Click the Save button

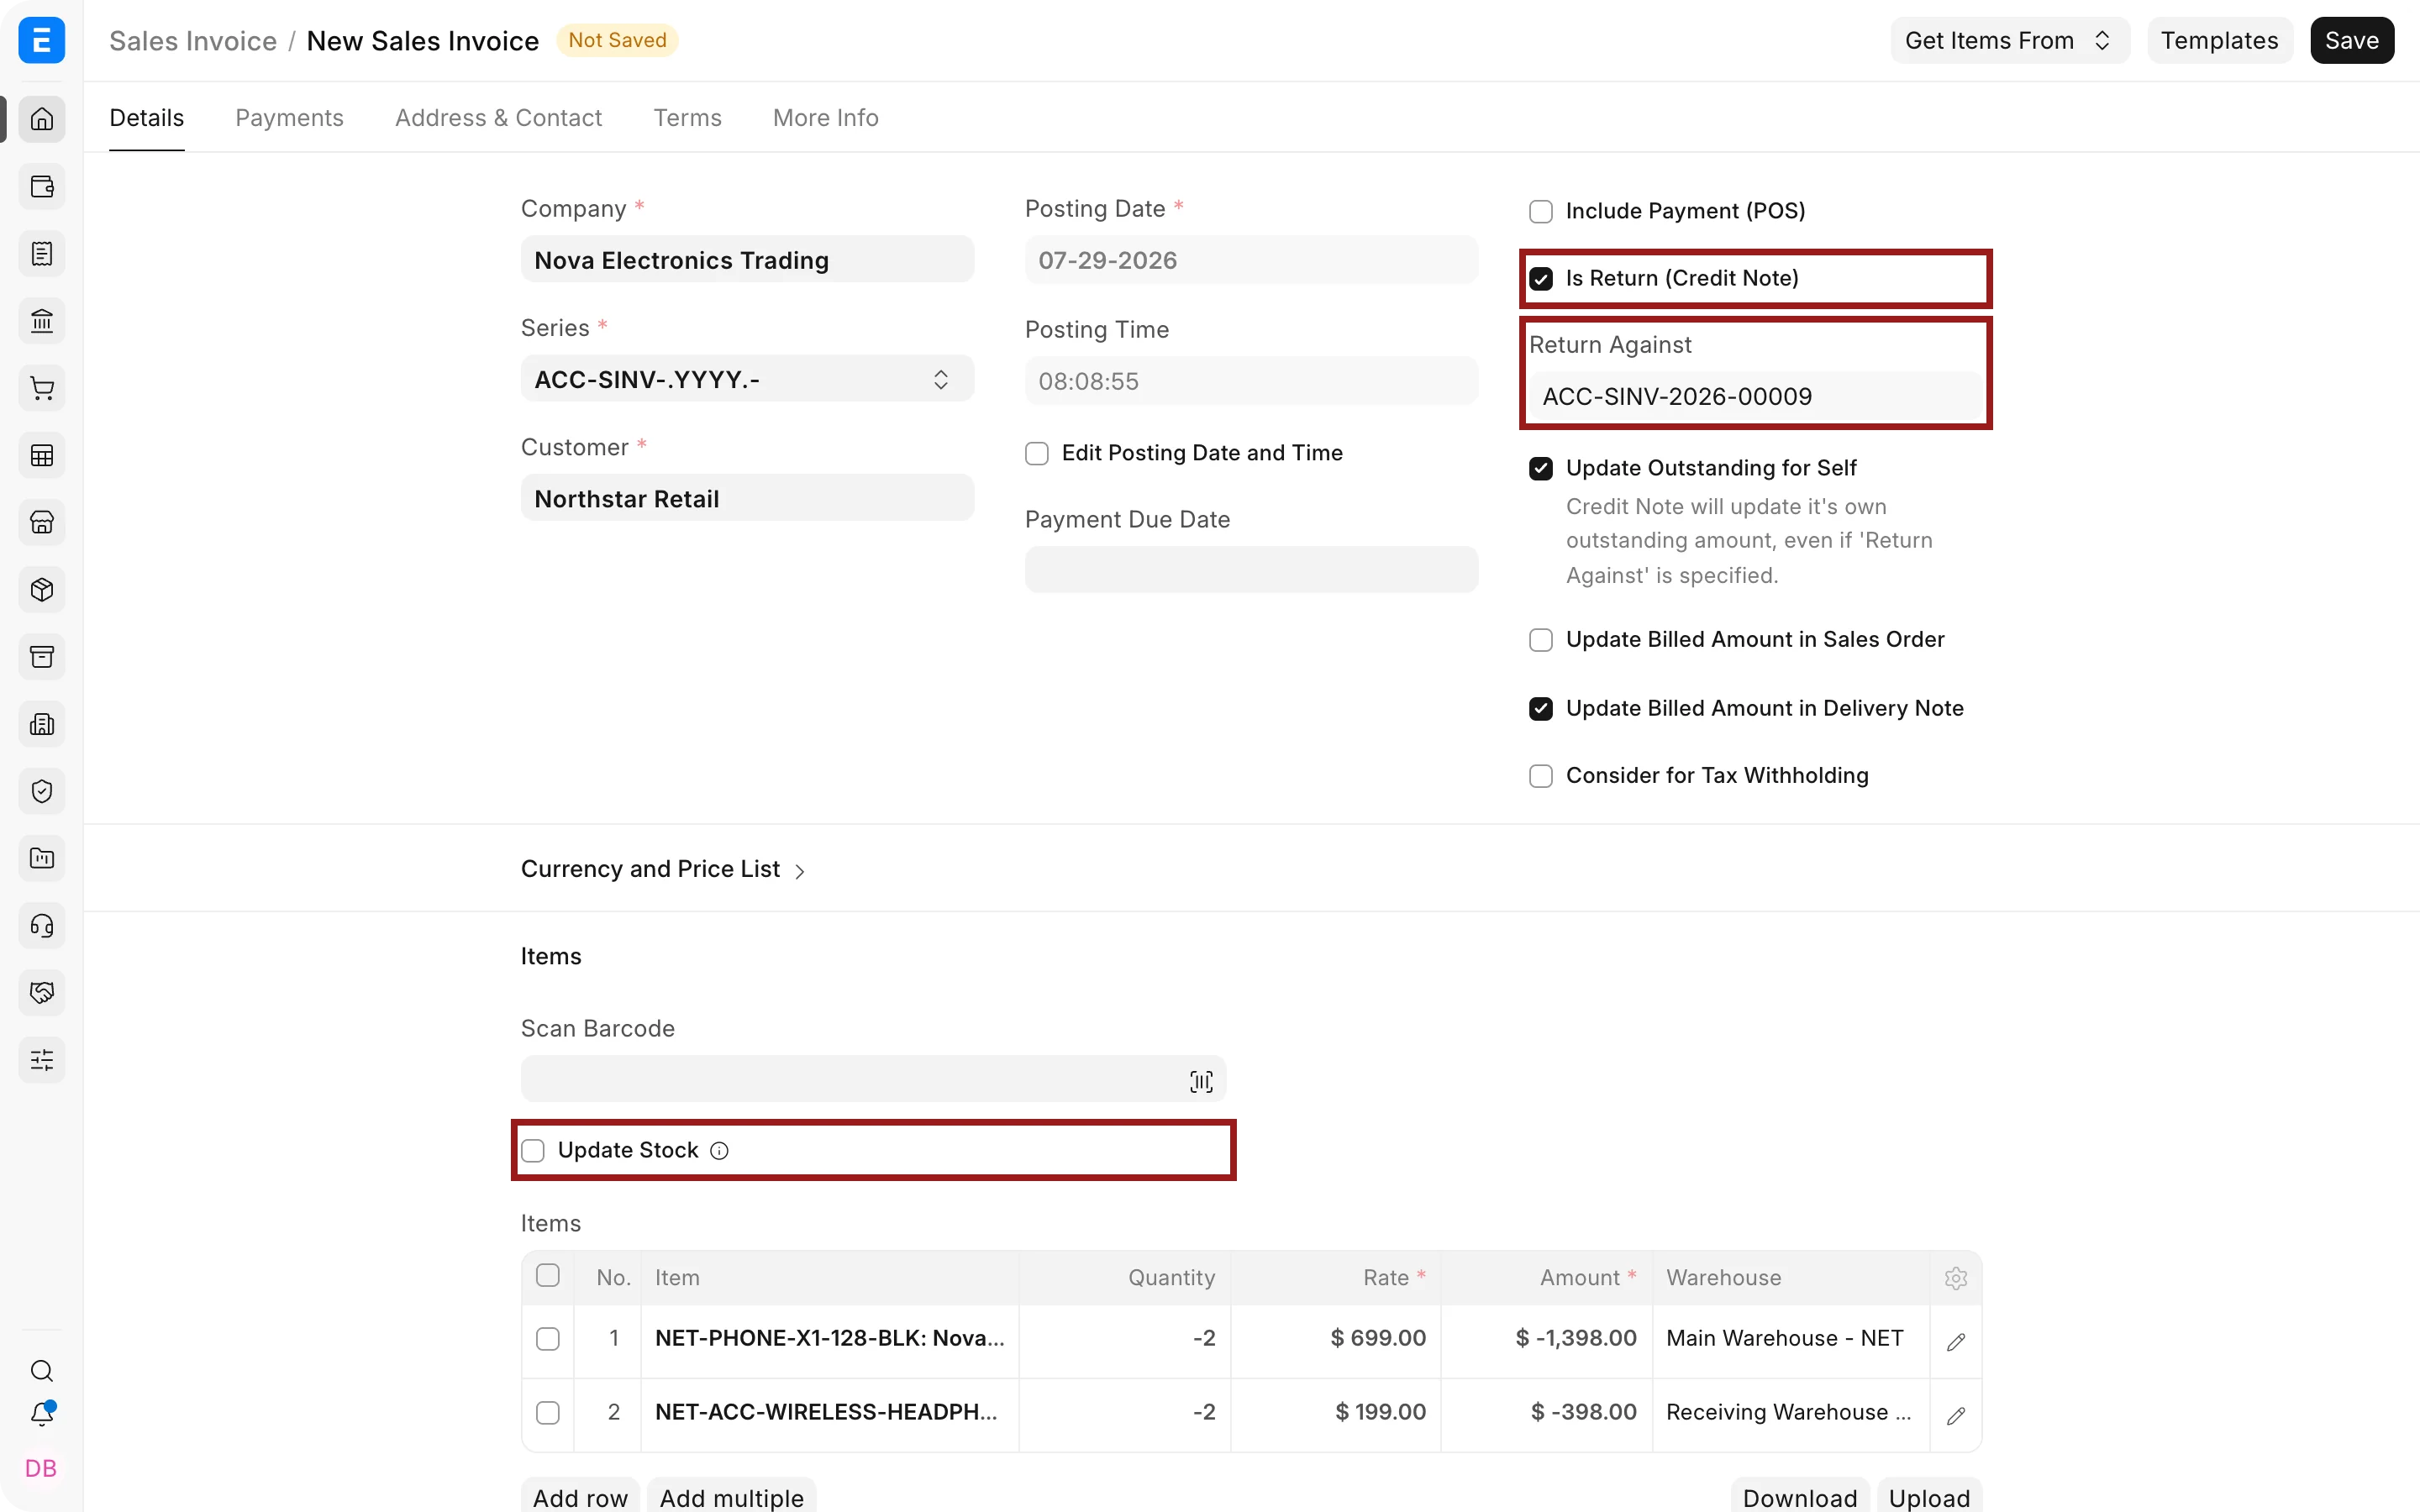[x=2351, y=40]
